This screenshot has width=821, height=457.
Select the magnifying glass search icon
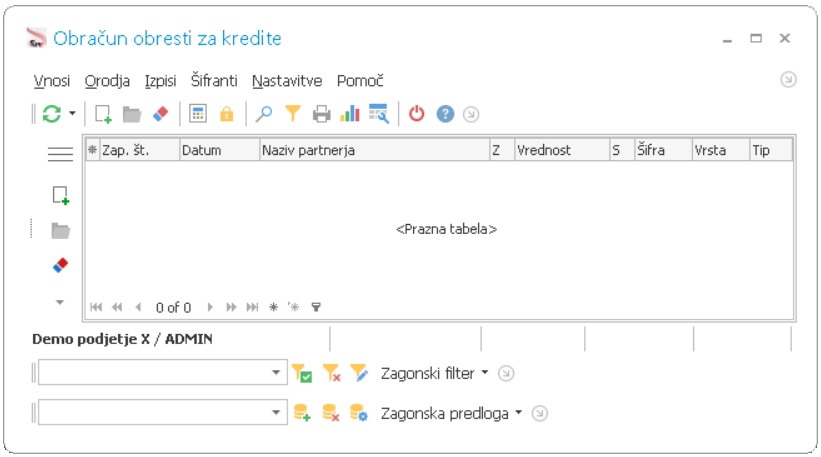pyautogui.click(x=264, y=114)
